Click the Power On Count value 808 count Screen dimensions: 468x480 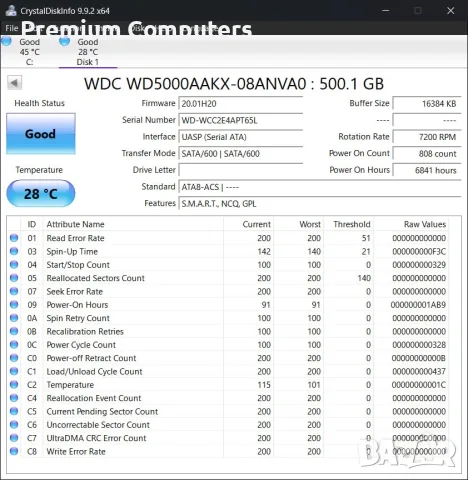tap(427, 154)
